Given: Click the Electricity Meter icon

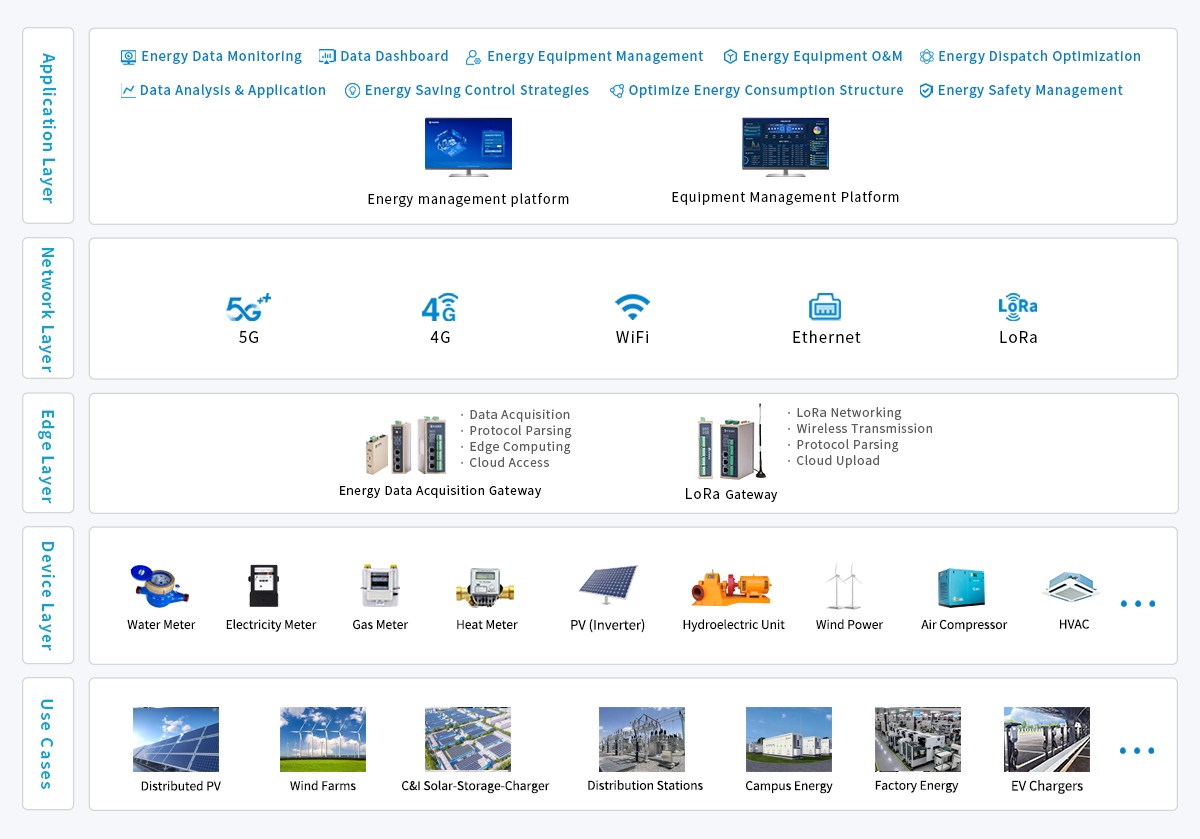Looking at the screenshot, I should point(264,586).
